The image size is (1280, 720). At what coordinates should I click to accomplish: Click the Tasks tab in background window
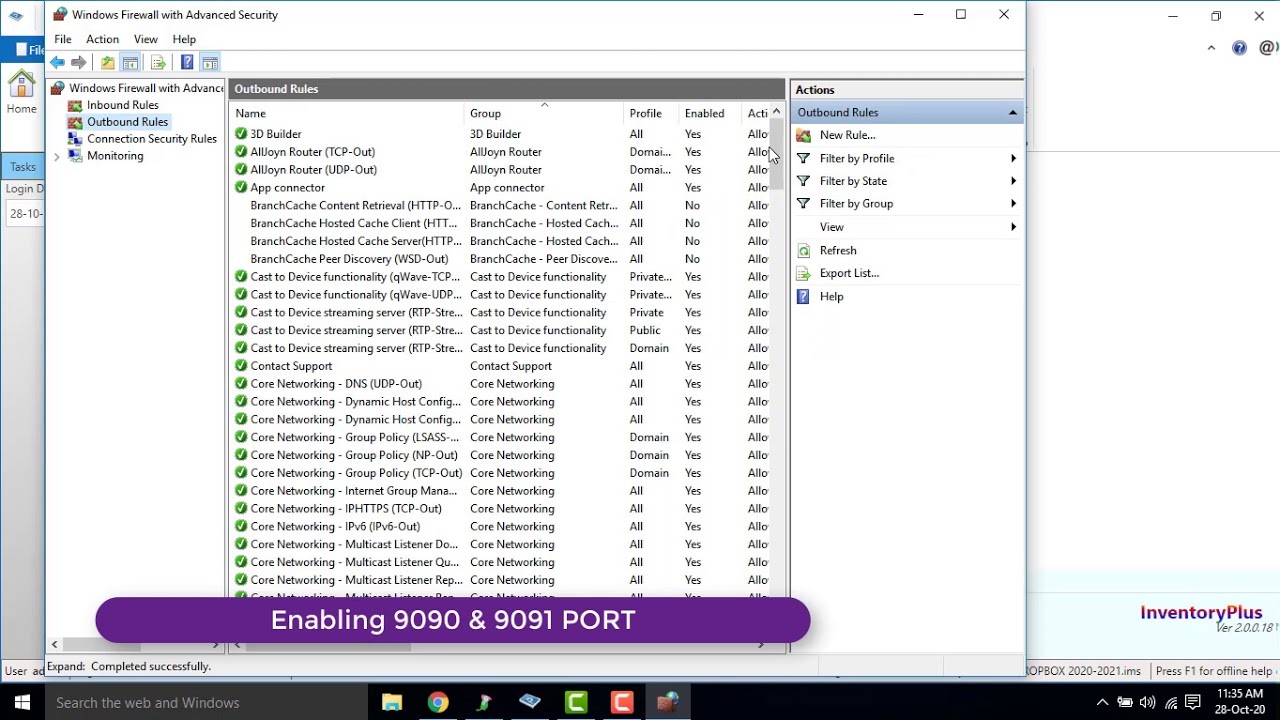(22, 167)
